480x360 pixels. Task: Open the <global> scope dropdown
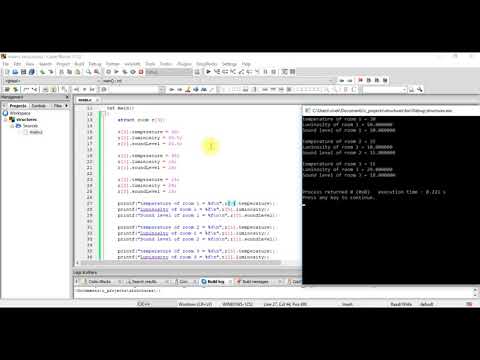tap(51, 81)
